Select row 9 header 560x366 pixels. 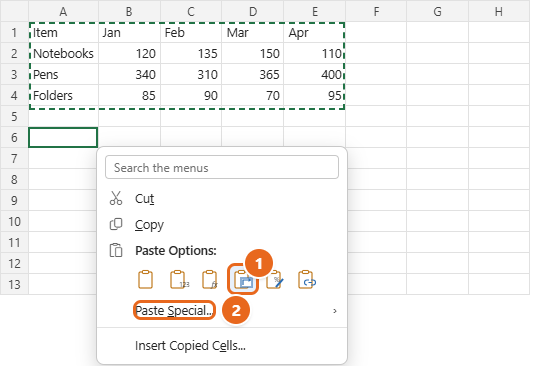coord(14,200)
